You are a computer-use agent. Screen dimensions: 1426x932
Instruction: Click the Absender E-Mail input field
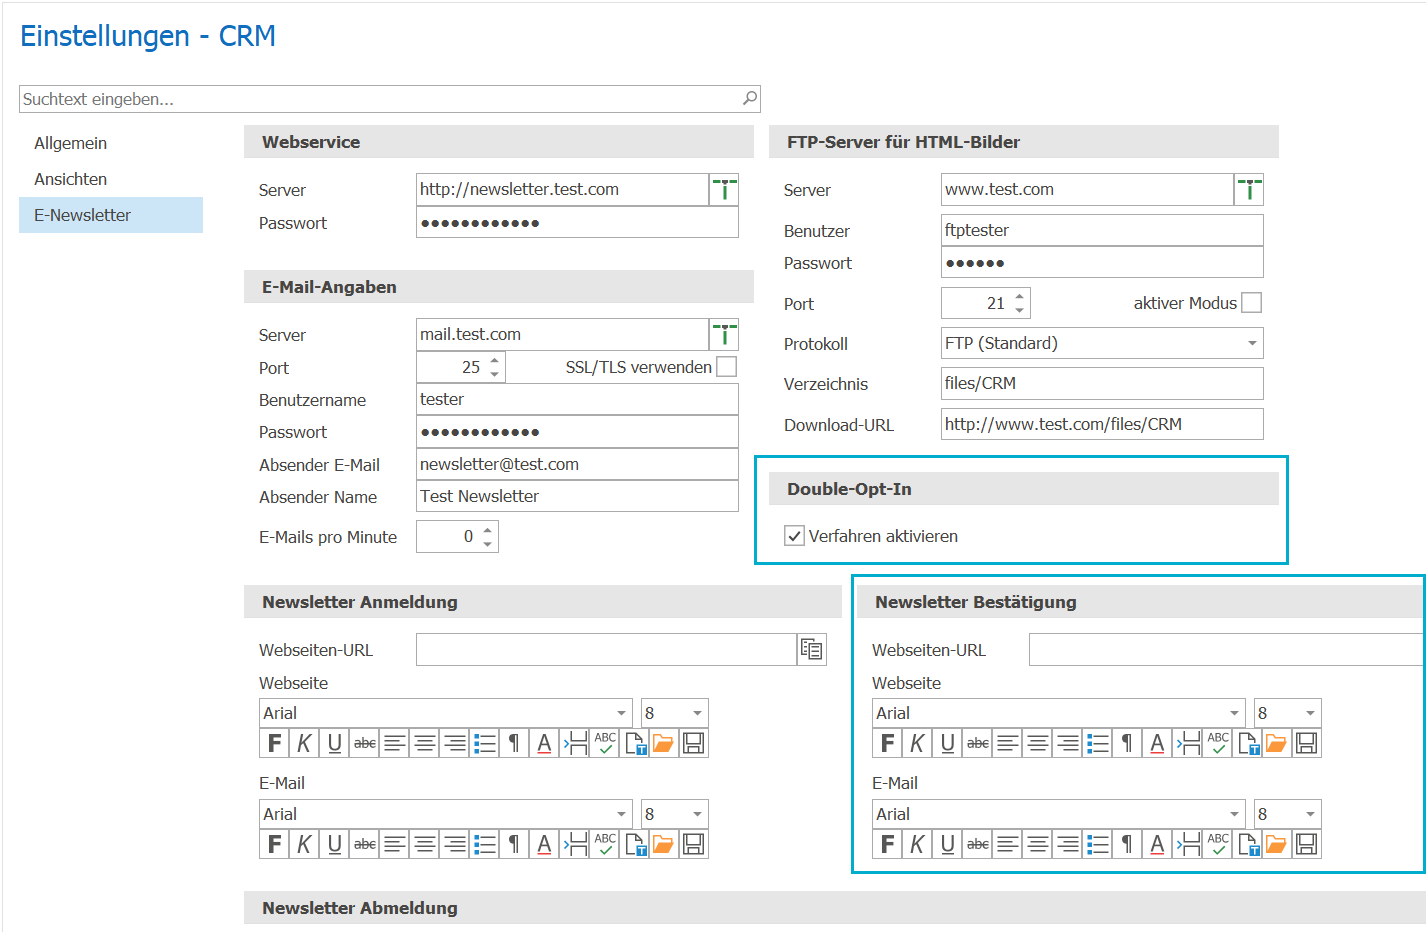point(577,464)
